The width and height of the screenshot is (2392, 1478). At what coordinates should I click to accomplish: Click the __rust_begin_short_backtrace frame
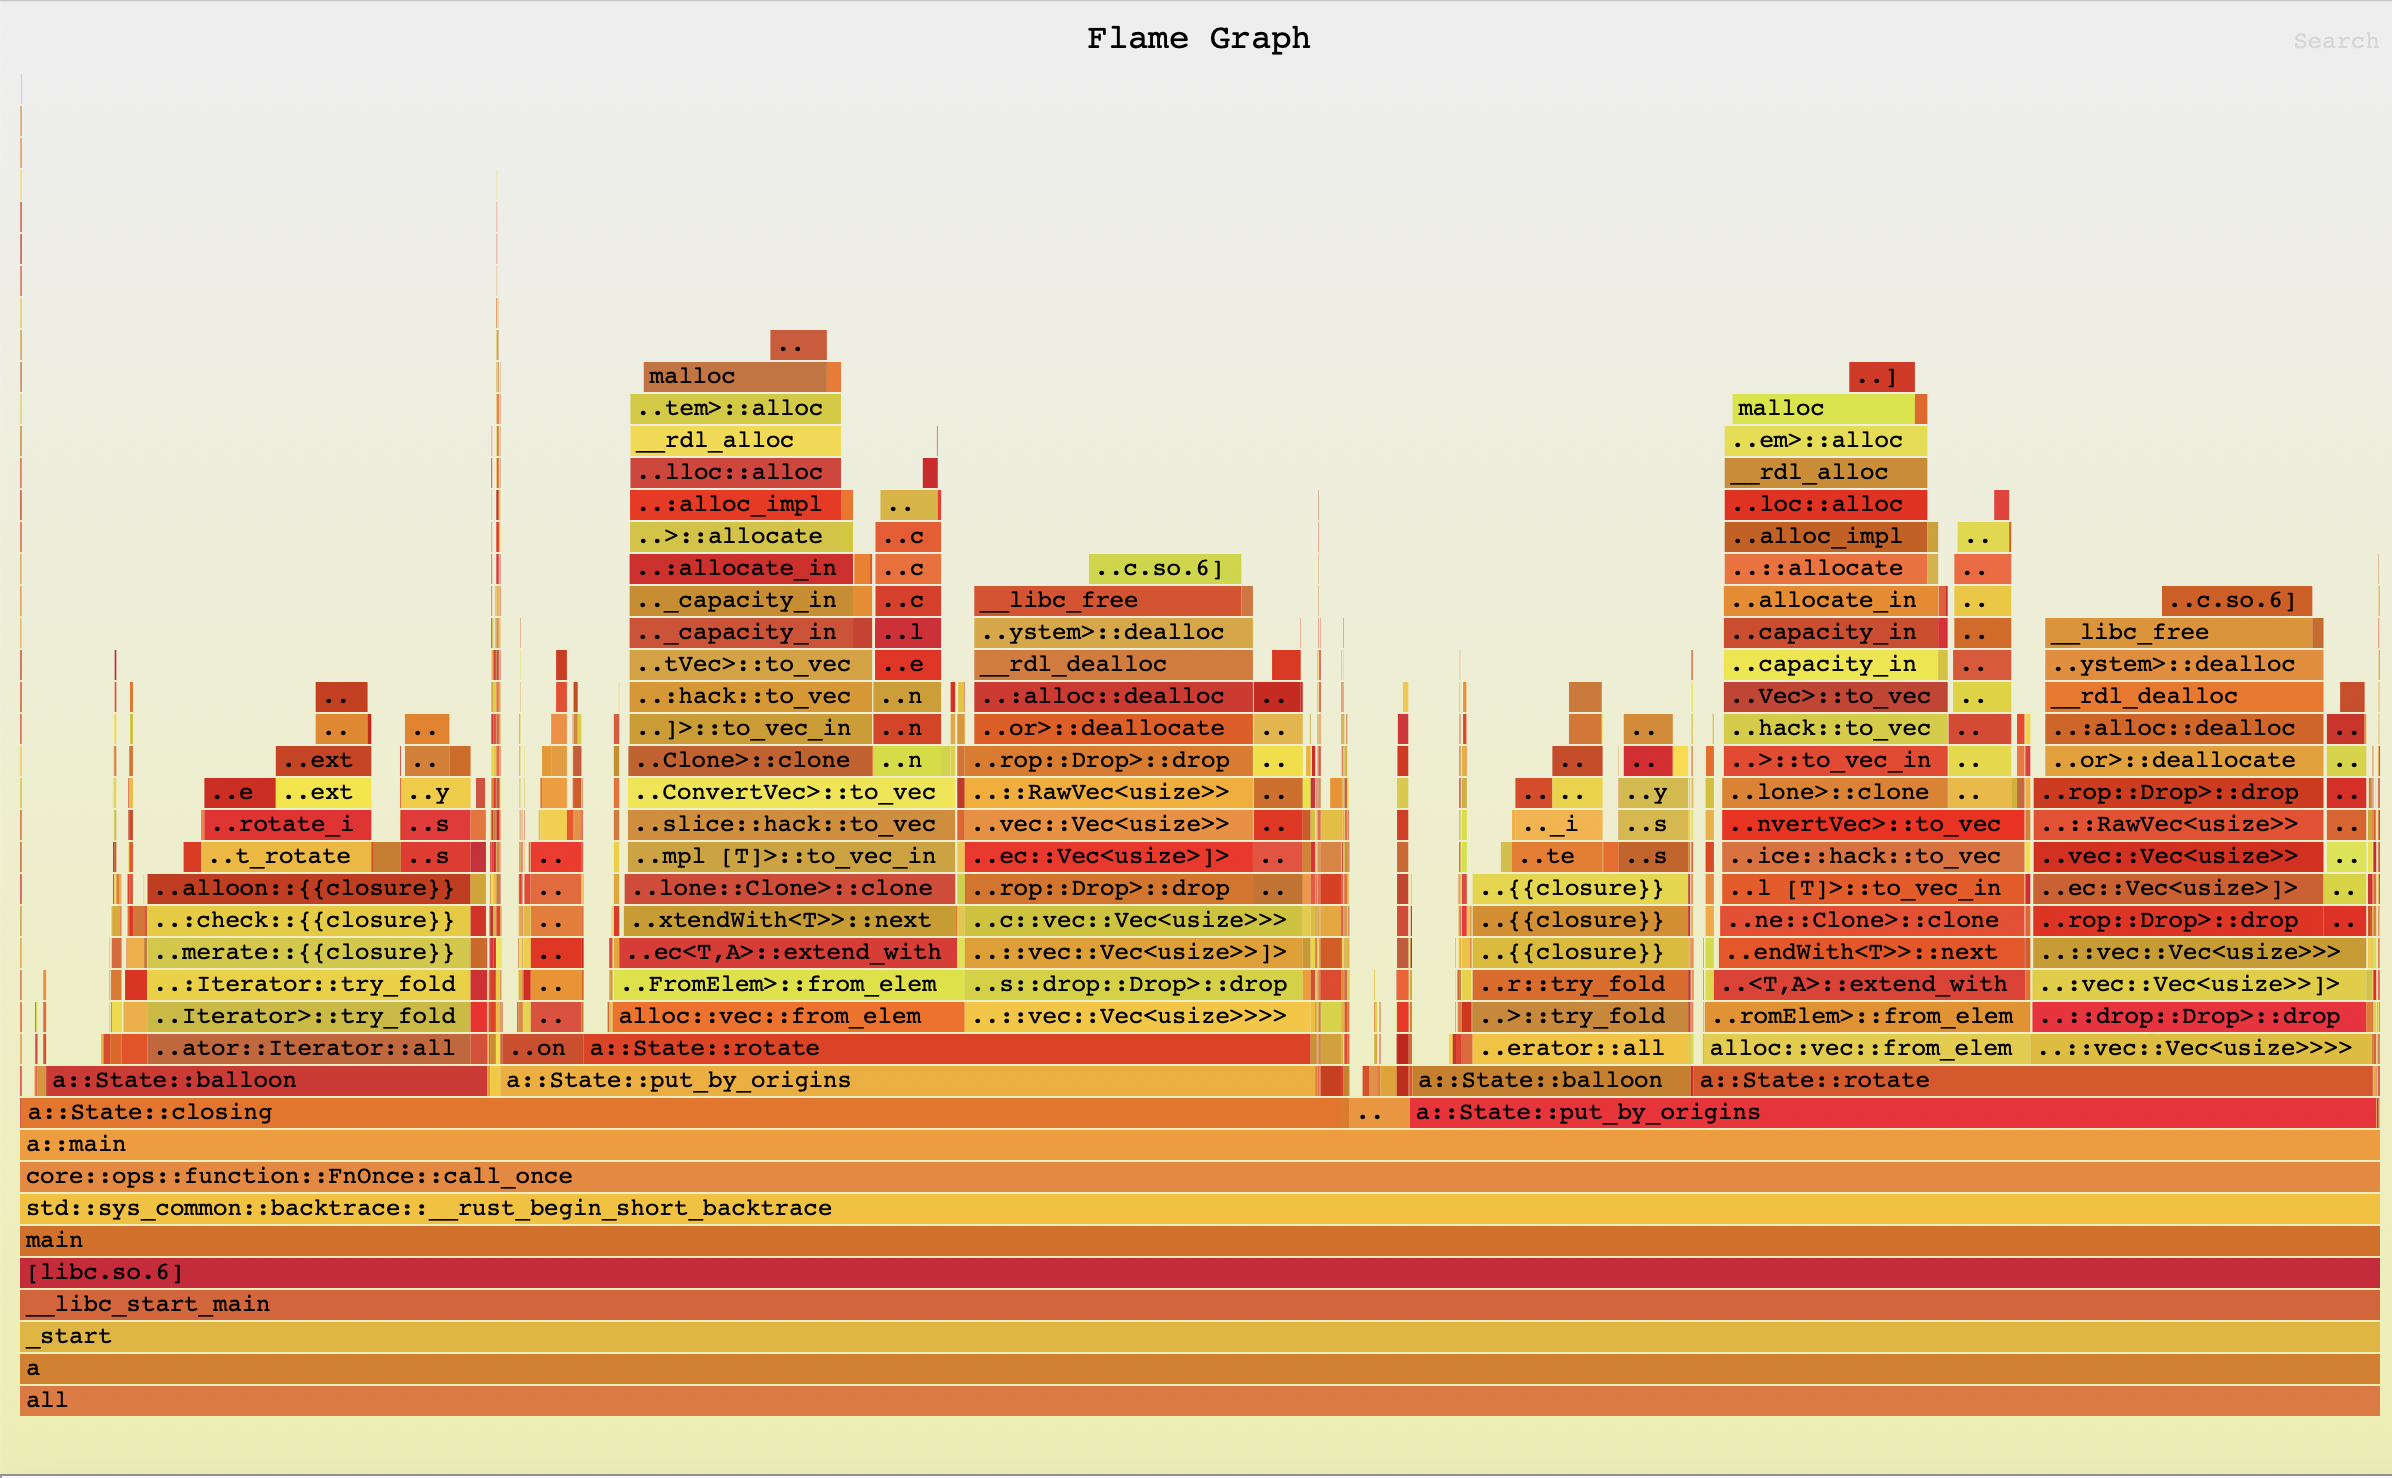pos(1198,1208)
